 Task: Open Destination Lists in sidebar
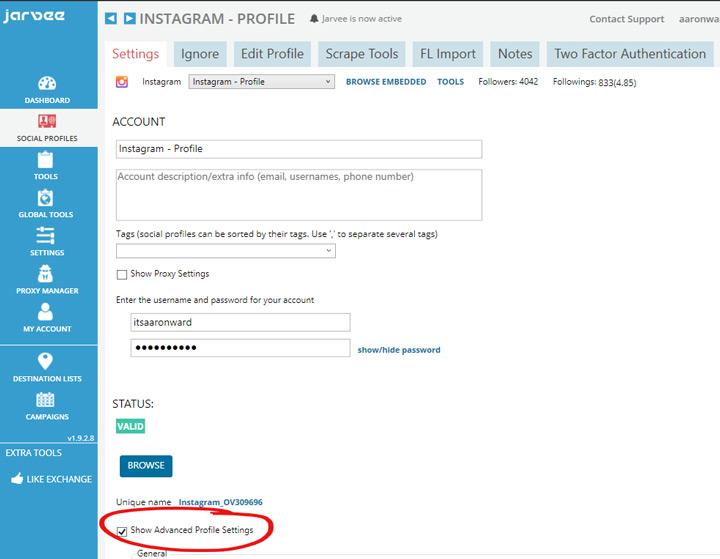click(x=47, y=367)
